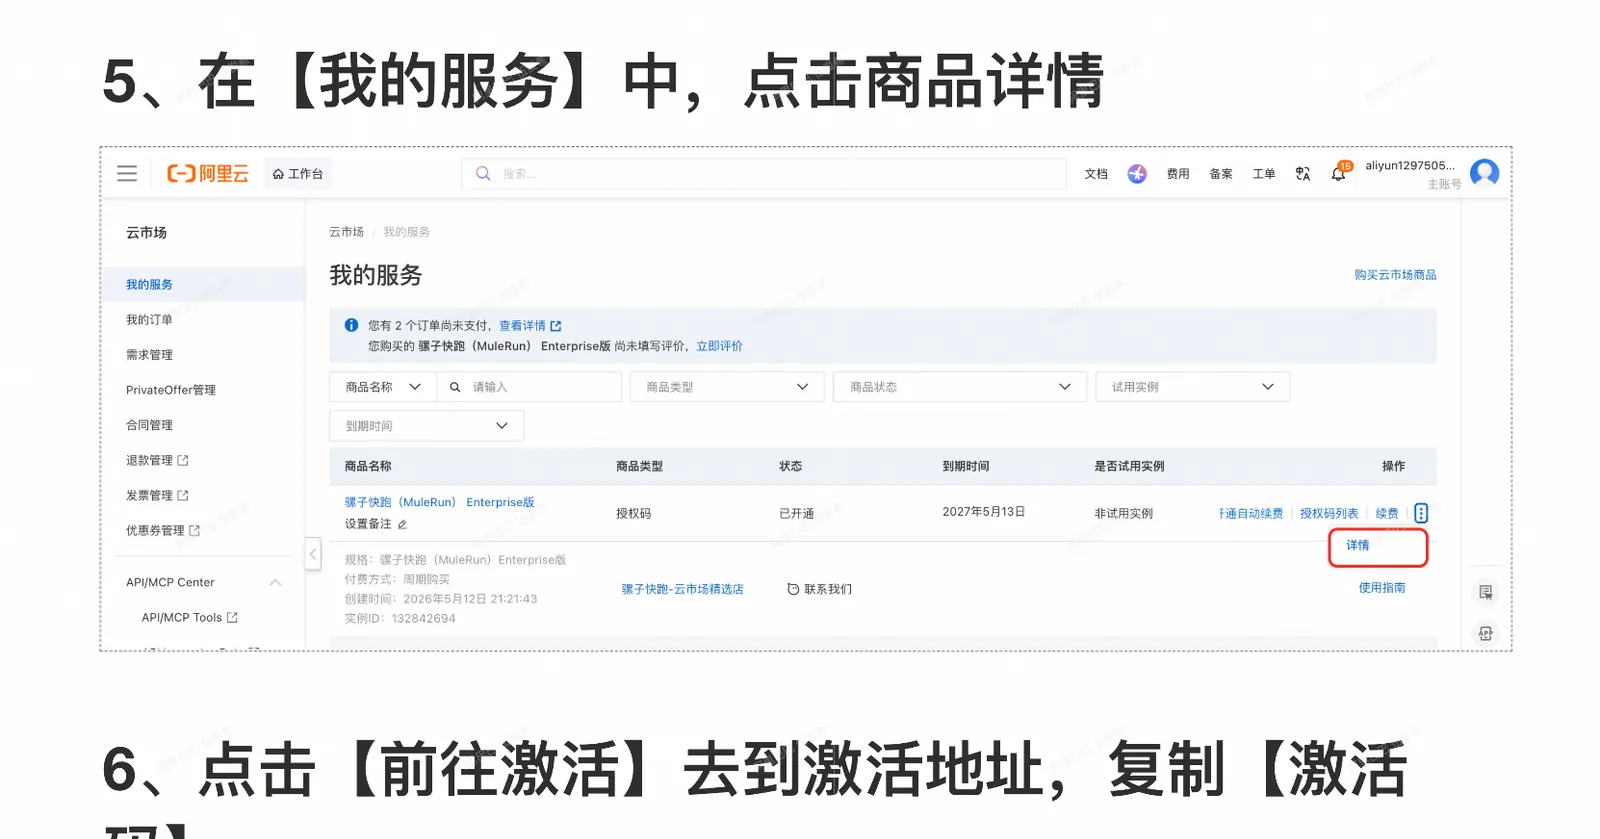The image size is (1600, 839).
Task: Click the 实例ID: 132842694 text
Action: pyautogui.click(x=400, y=619)
